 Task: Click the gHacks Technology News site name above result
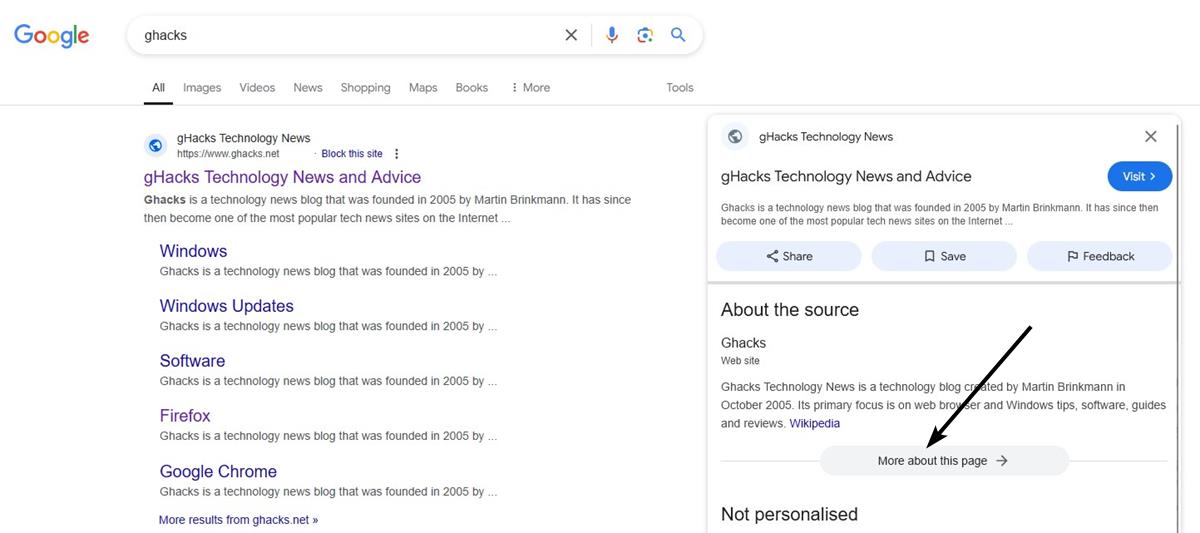tap(244, 138)
